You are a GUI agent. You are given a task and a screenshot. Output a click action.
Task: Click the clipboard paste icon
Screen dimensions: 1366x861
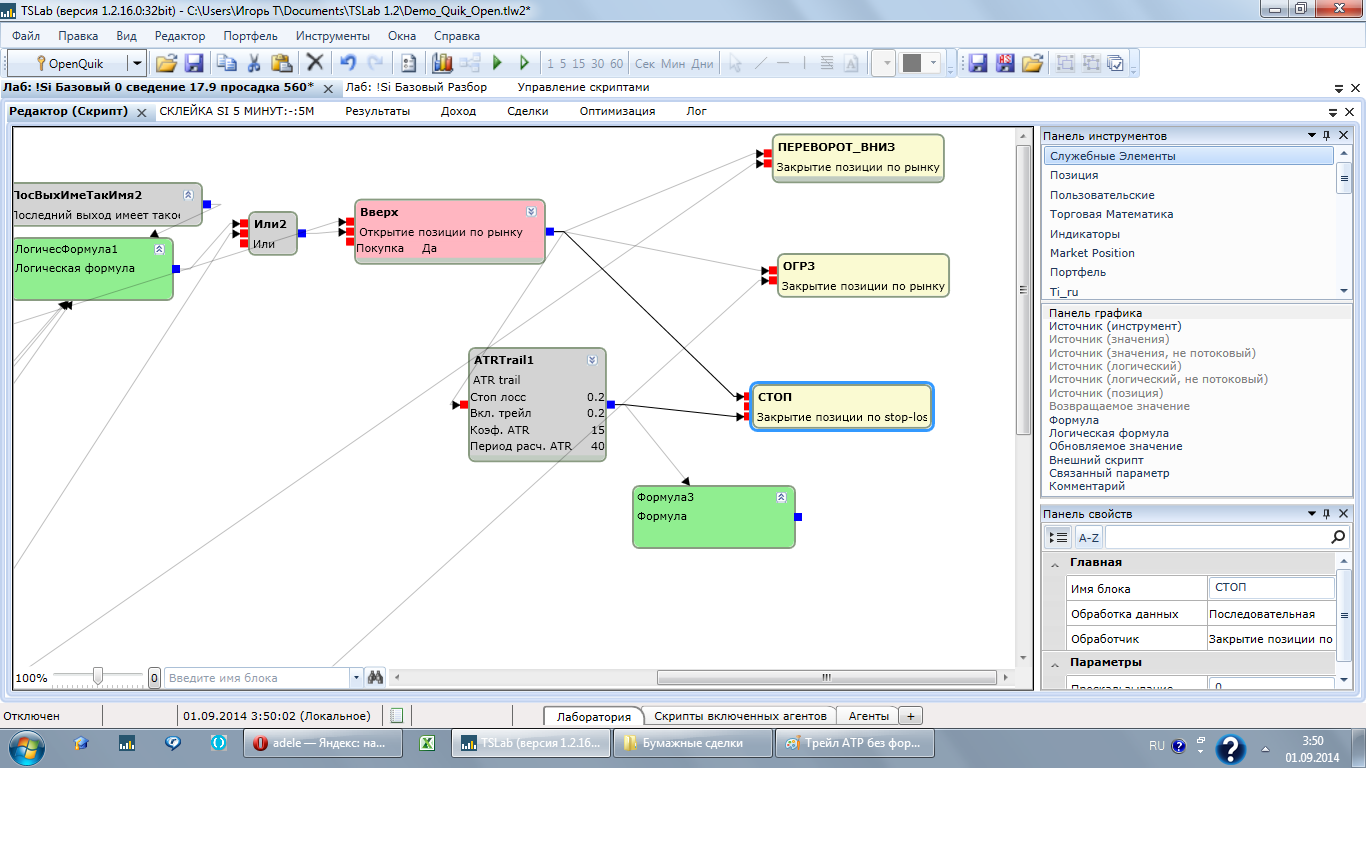point(280,63)
